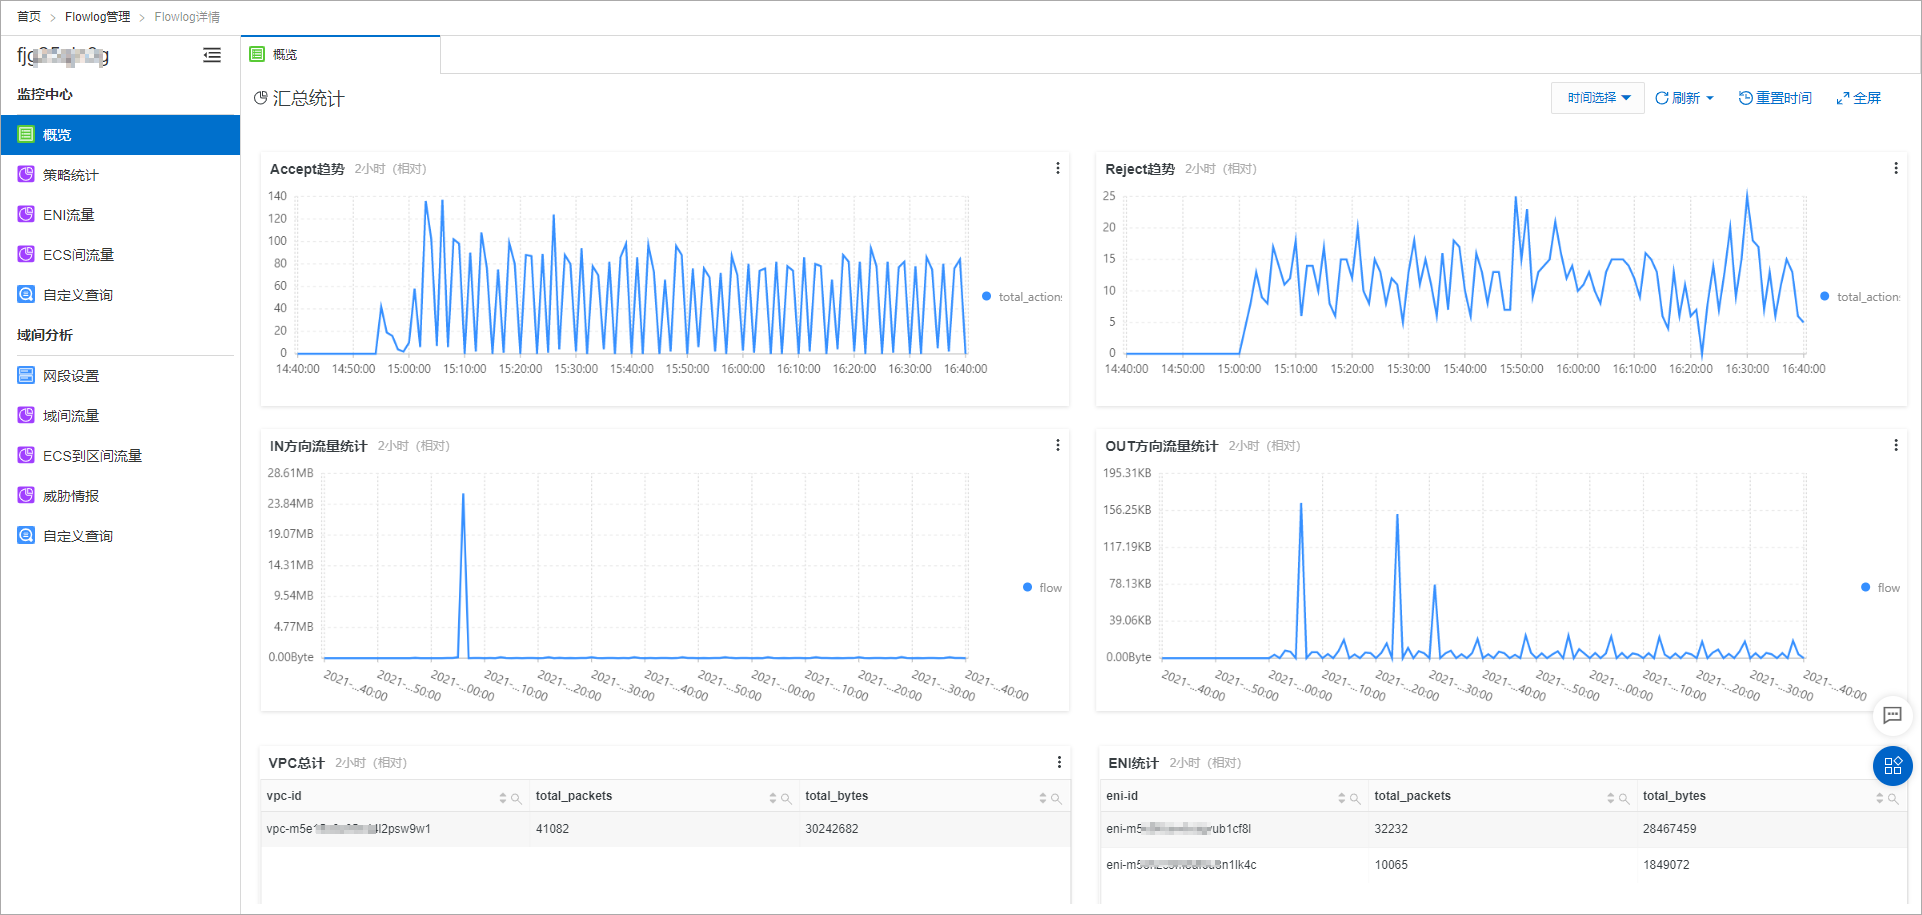Viewport: 1922px width, 915px height.
Task: Click eni-id ending in ub1cf8l
Action: click(1178, 829)
